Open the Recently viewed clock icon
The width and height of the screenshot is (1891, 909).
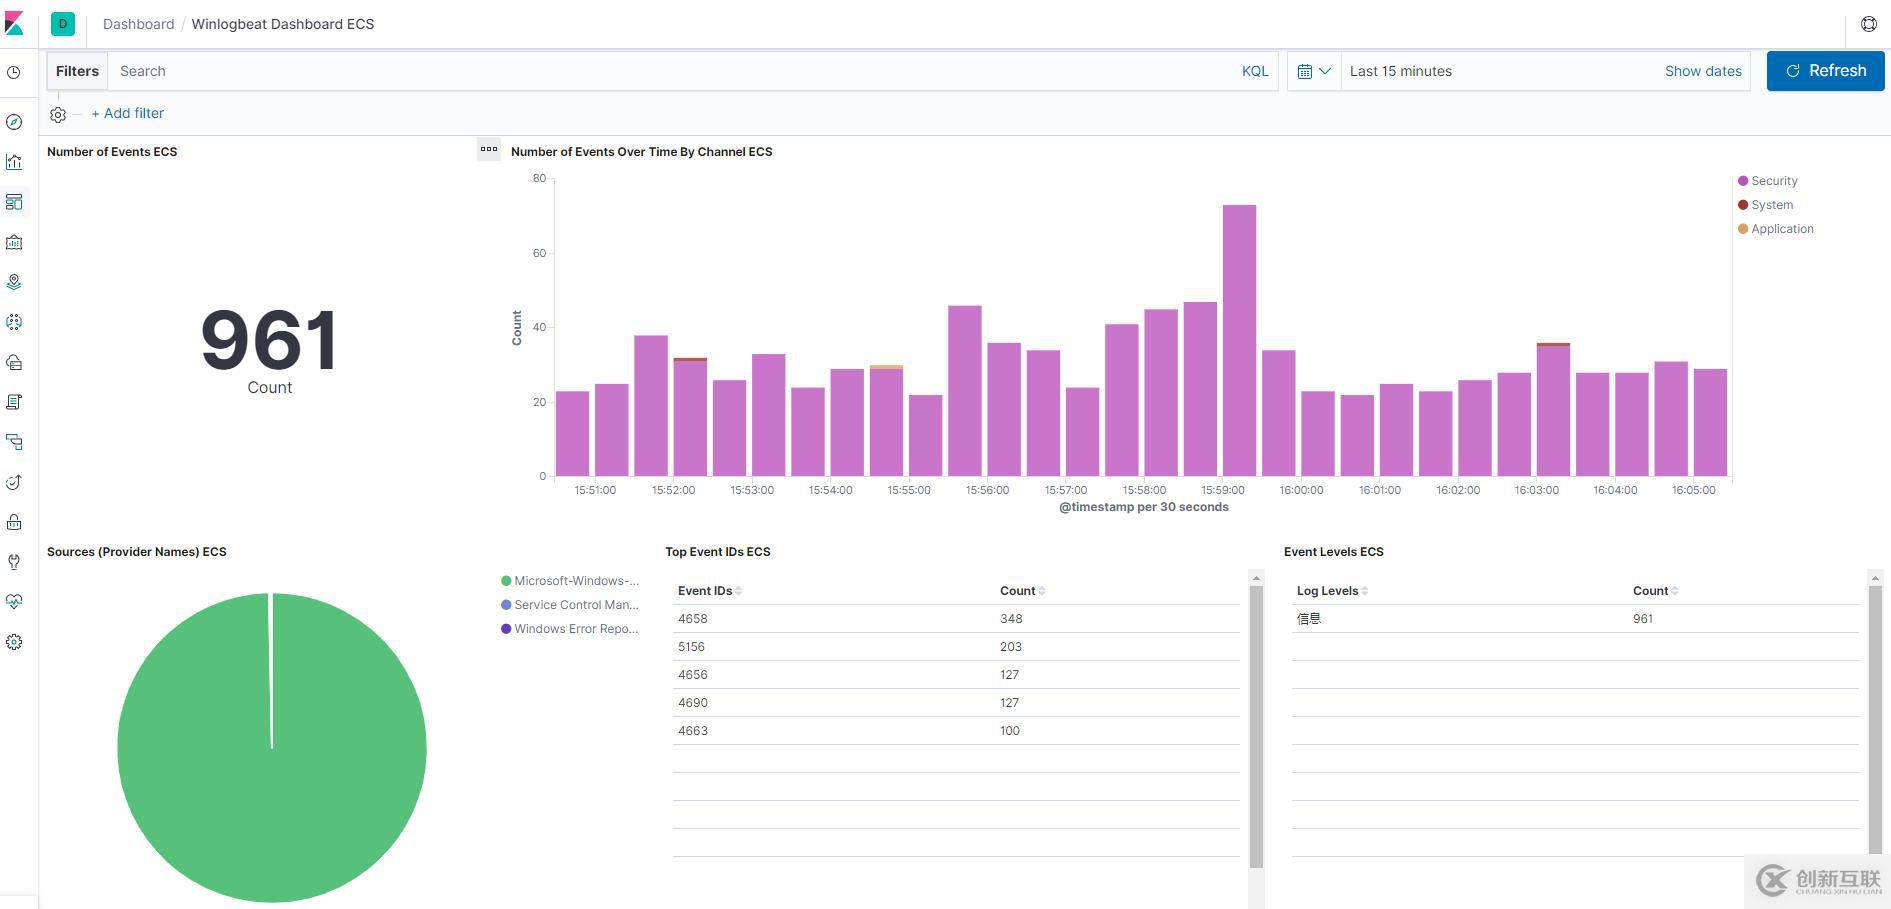[x=14, y=72]
